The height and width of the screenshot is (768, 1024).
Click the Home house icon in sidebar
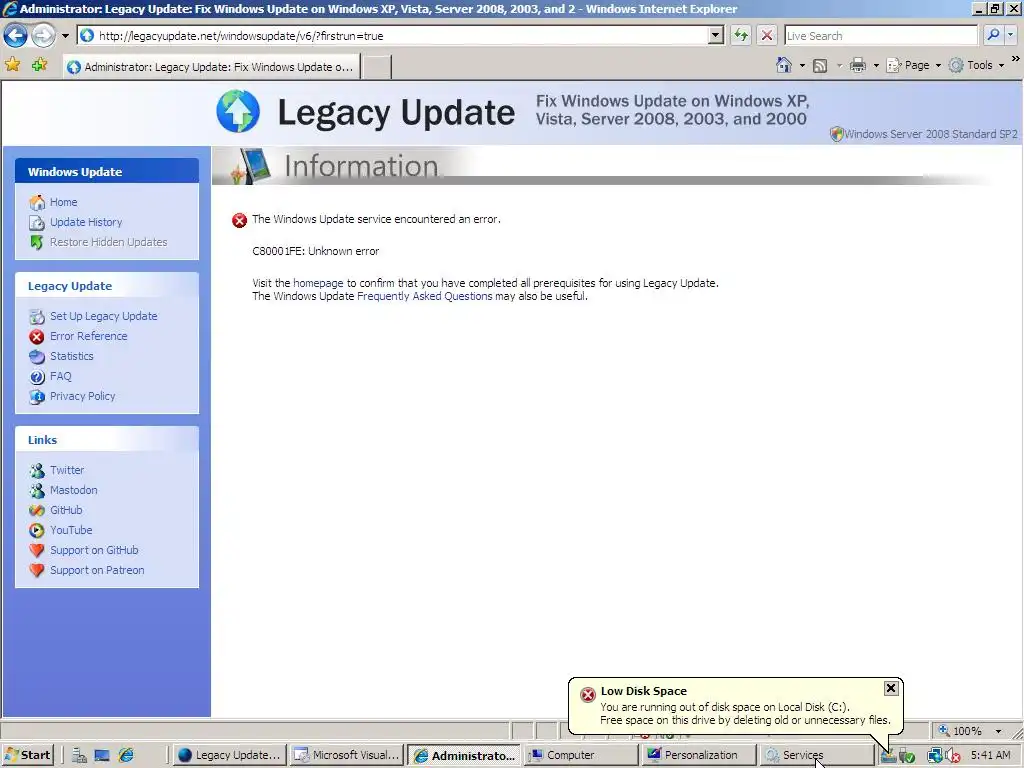(37, 202)
